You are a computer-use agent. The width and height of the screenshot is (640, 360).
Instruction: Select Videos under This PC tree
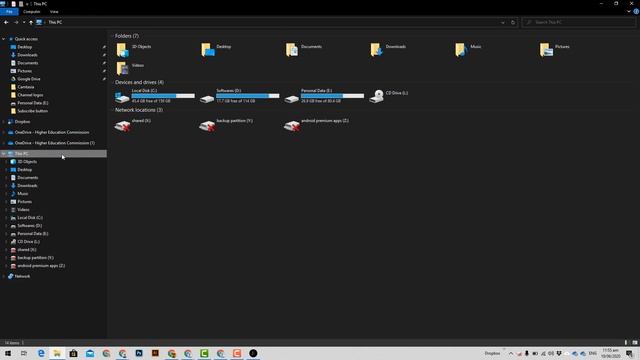23,209
